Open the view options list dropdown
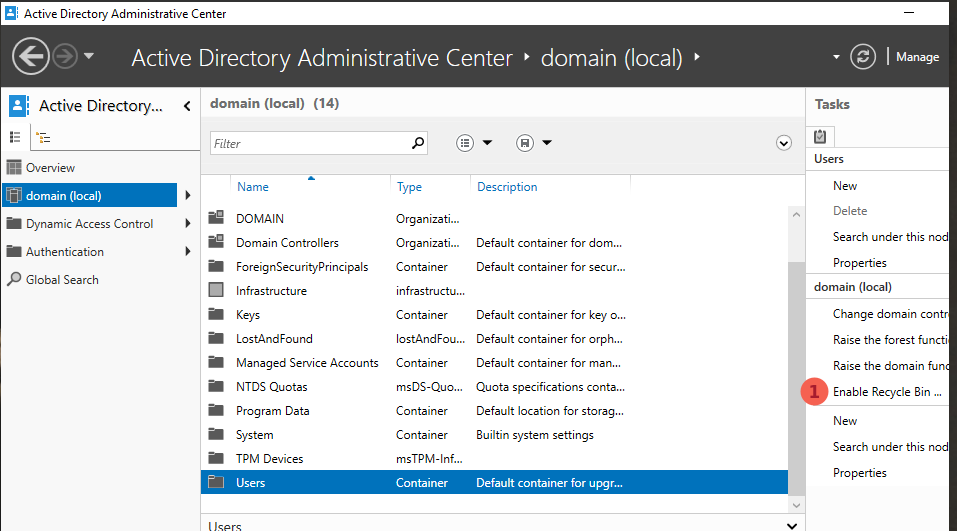This screenshot has width=957, height=531. click(x=475, y=143)
